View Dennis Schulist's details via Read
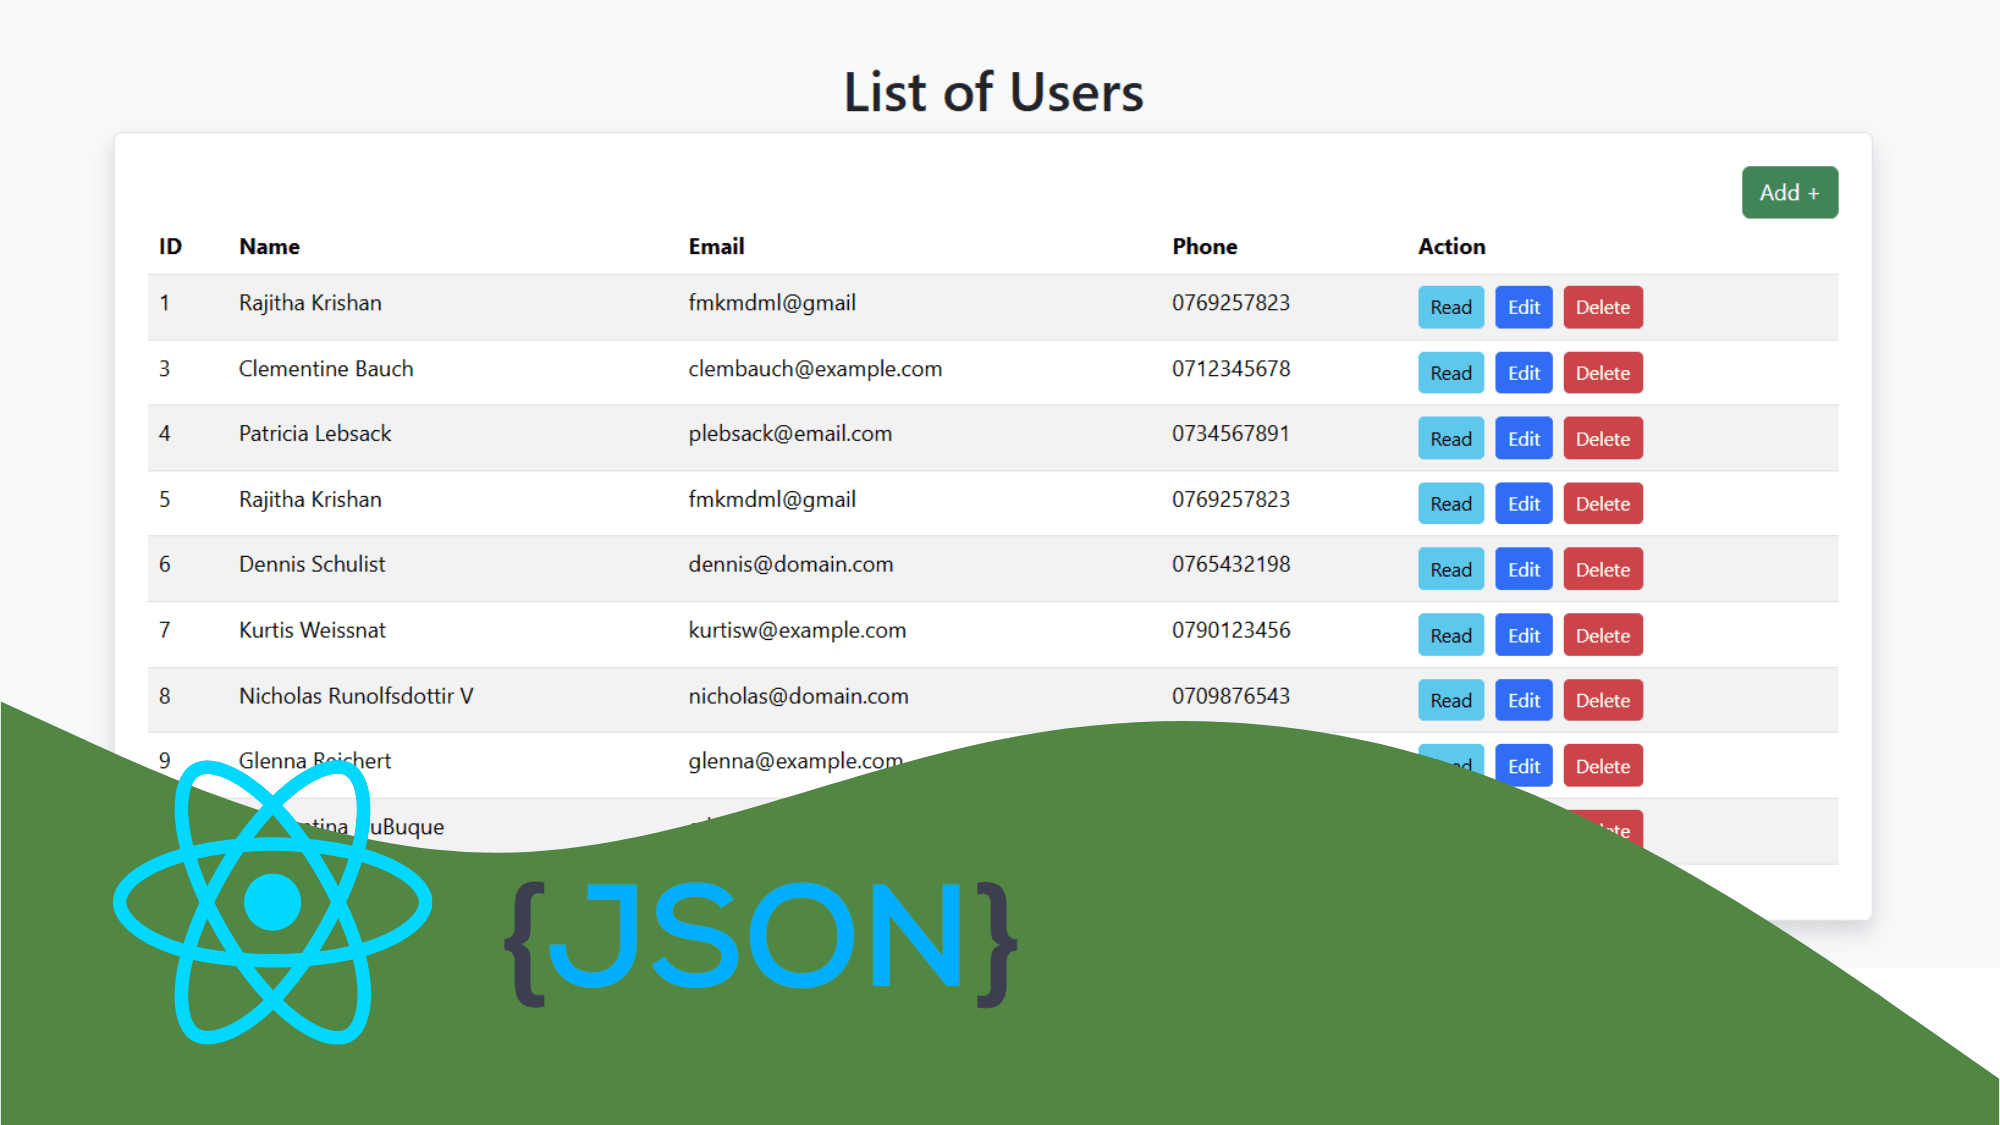The height and width of the screenshot is (1125, 2000). tap(1451, 569)
